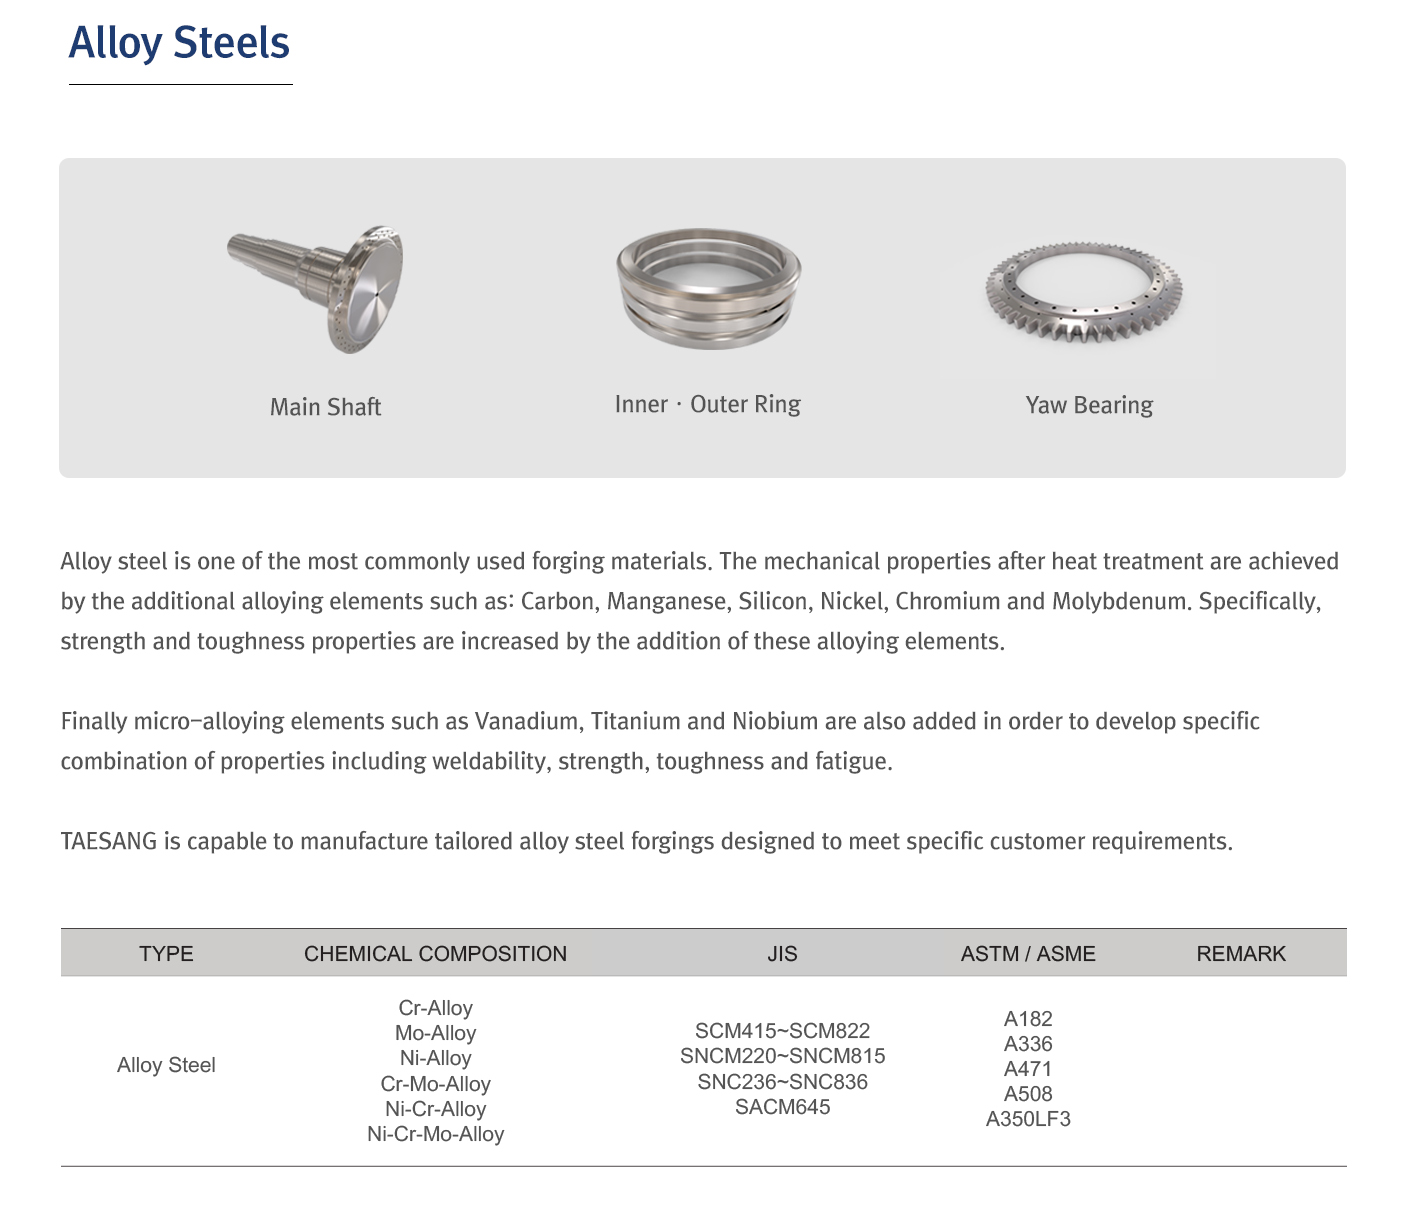
Task: Click Cr-Alloy in the composition list
Action: 435,1008
